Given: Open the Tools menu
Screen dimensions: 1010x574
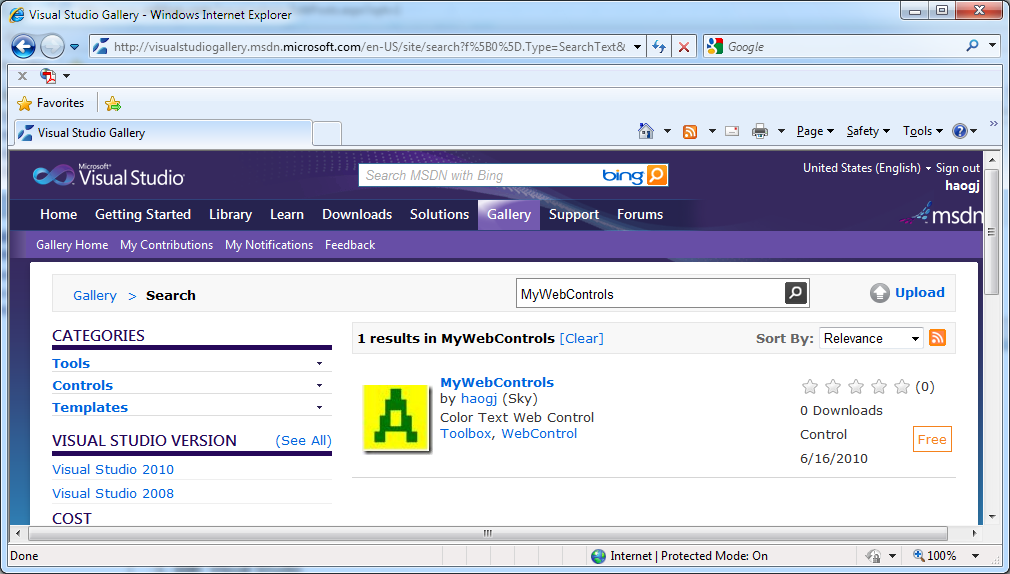Looking at the screenshot, I should tap(922, 131).
